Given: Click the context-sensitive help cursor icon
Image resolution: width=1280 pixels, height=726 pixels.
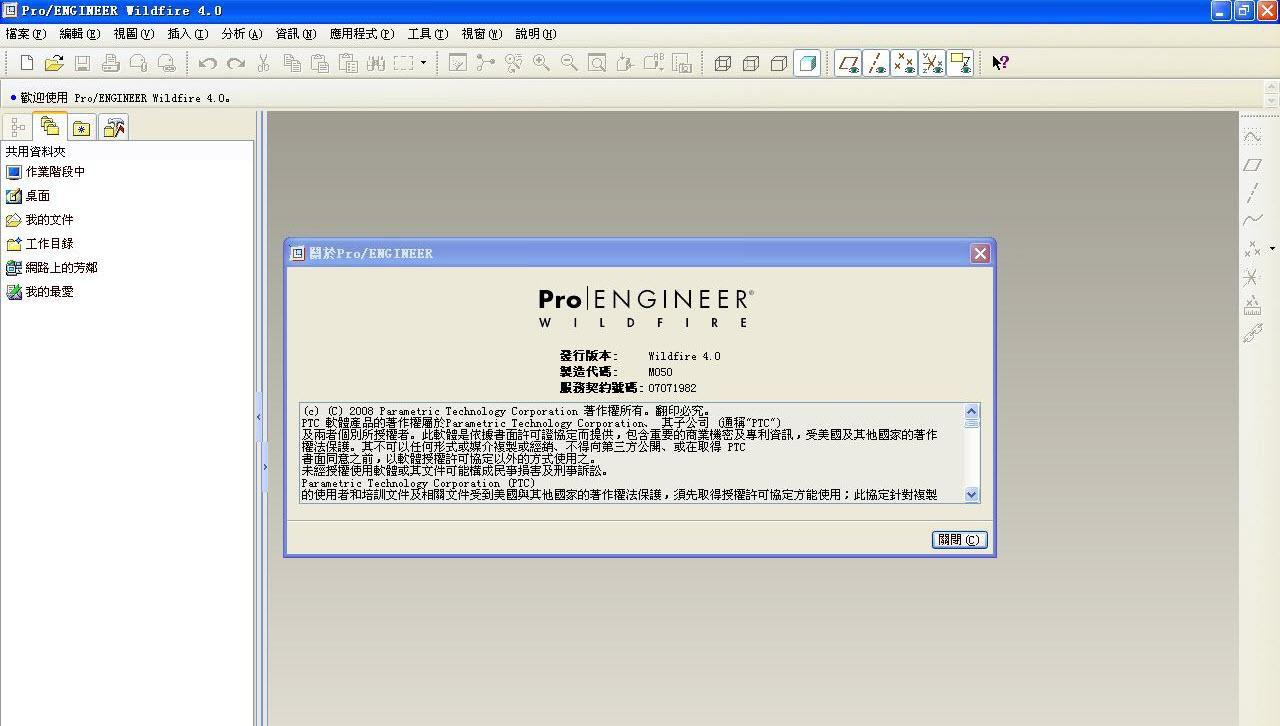Looking at the screenshot, I should (1000, 63).
